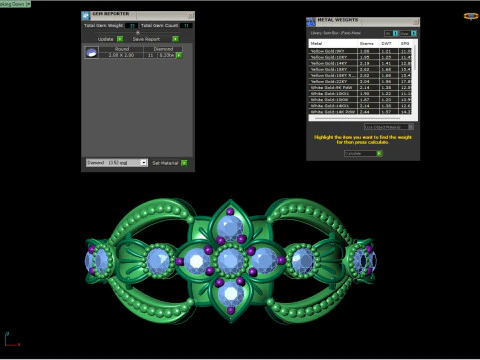
Task: Click the green arrow beside 0.33tw gem row
Action: click(x=179, y=55)
